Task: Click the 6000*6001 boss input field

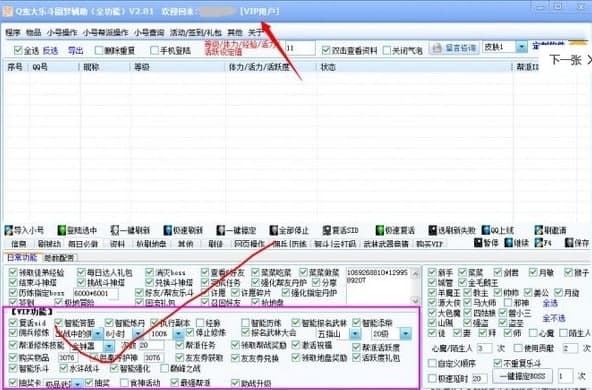Action: tap(95, 293)
